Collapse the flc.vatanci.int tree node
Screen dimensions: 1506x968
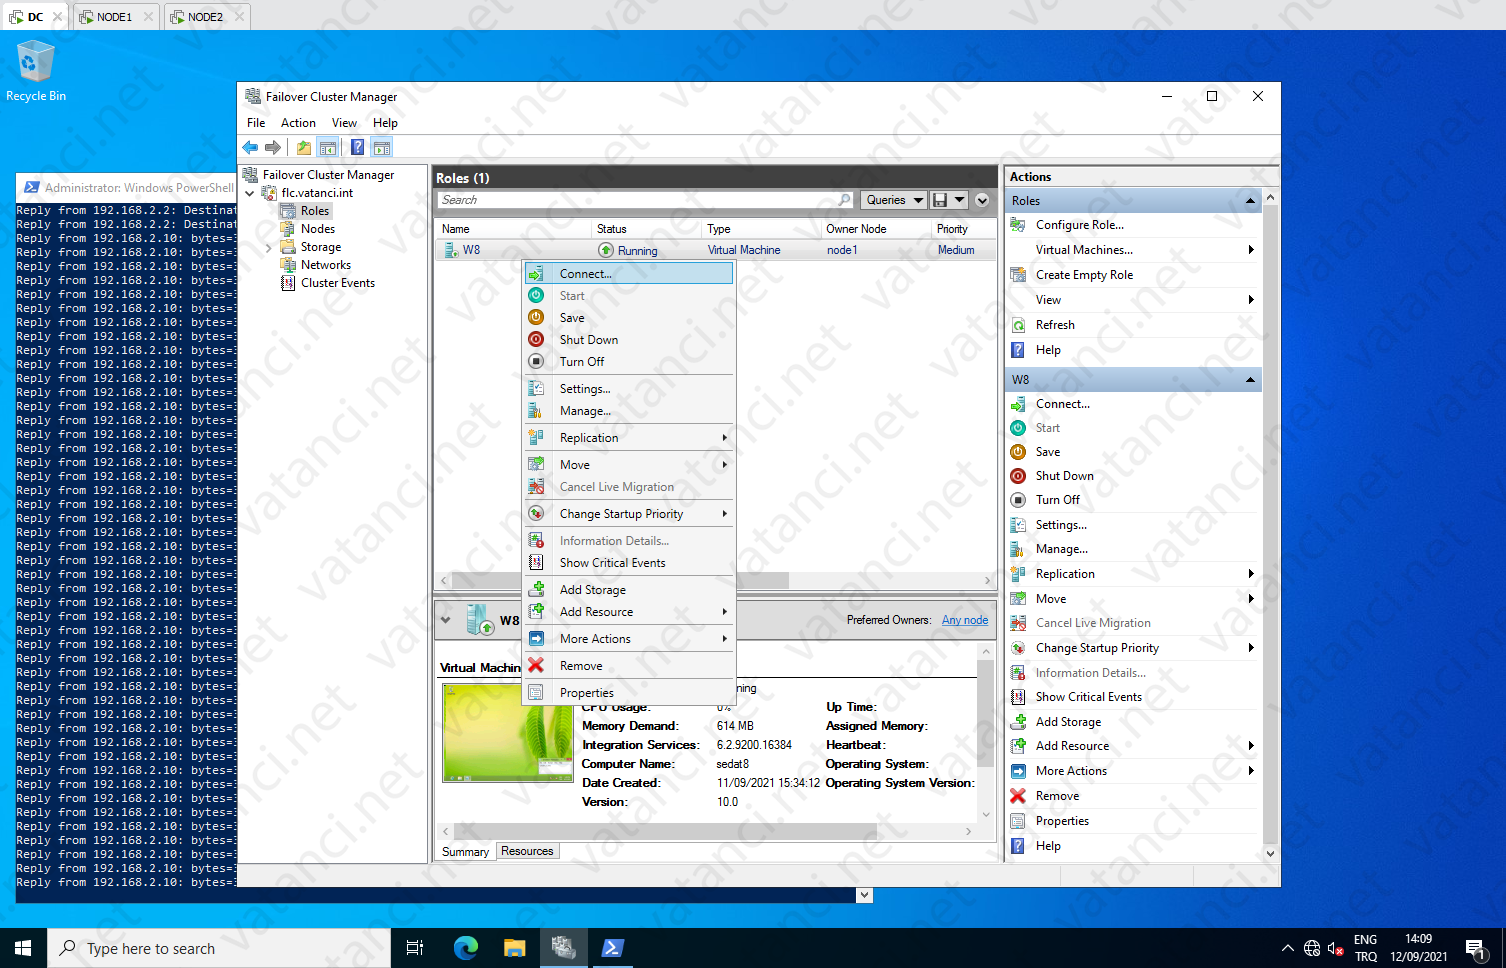[250, 193]
